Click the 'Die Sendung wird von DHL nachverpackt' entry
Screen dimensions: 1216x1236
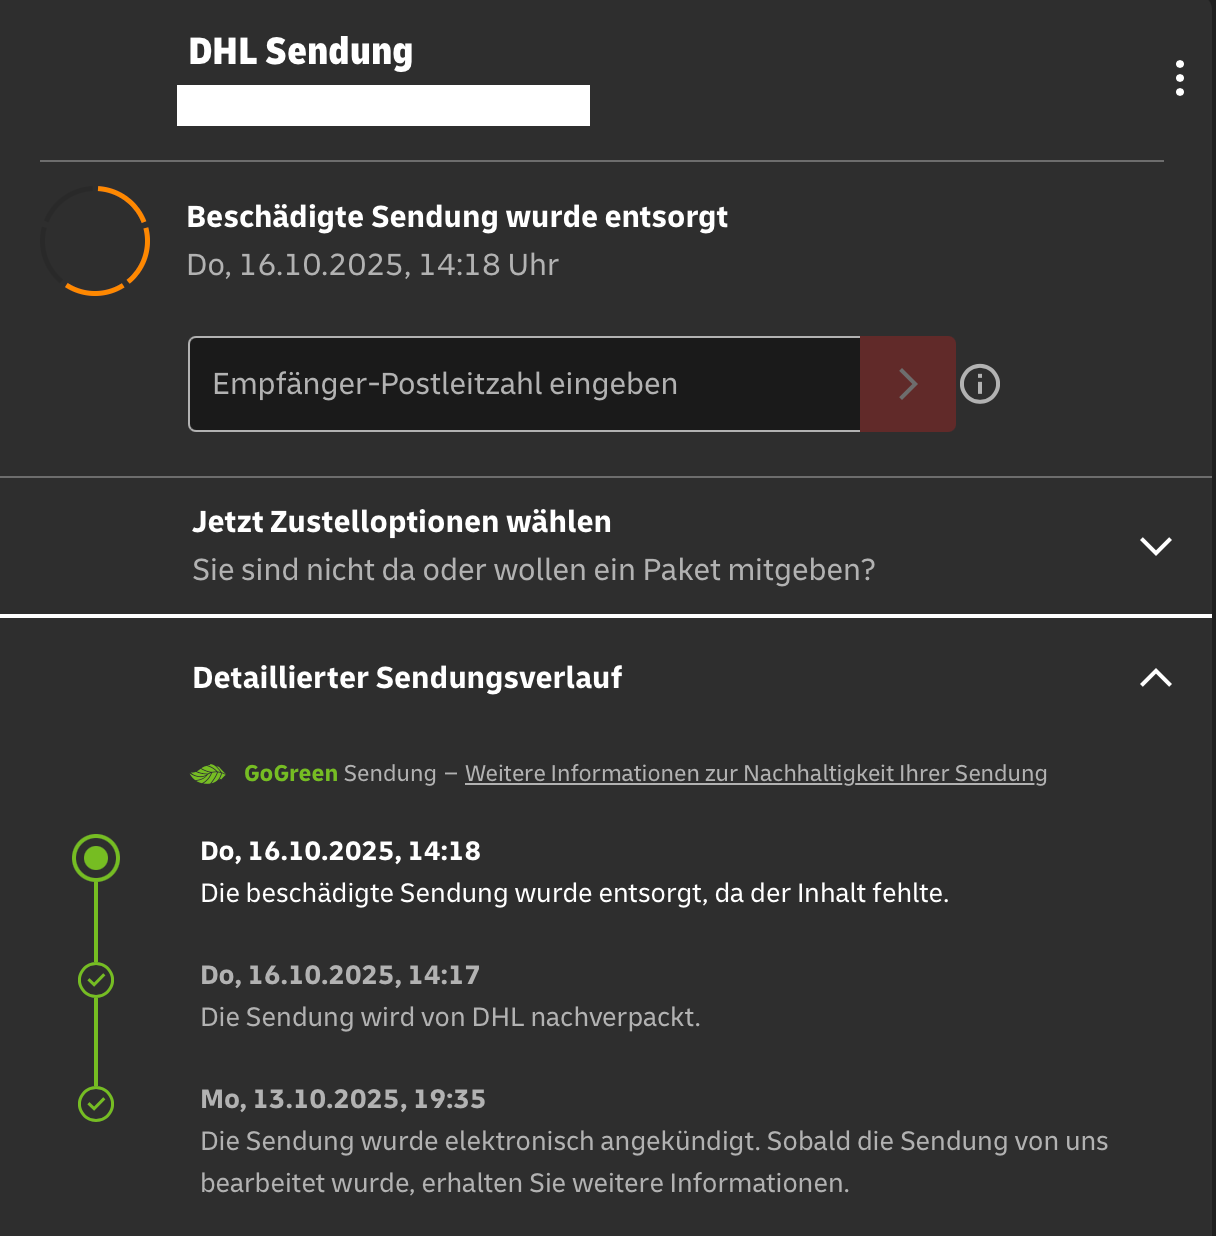(x=450, y=1017)
